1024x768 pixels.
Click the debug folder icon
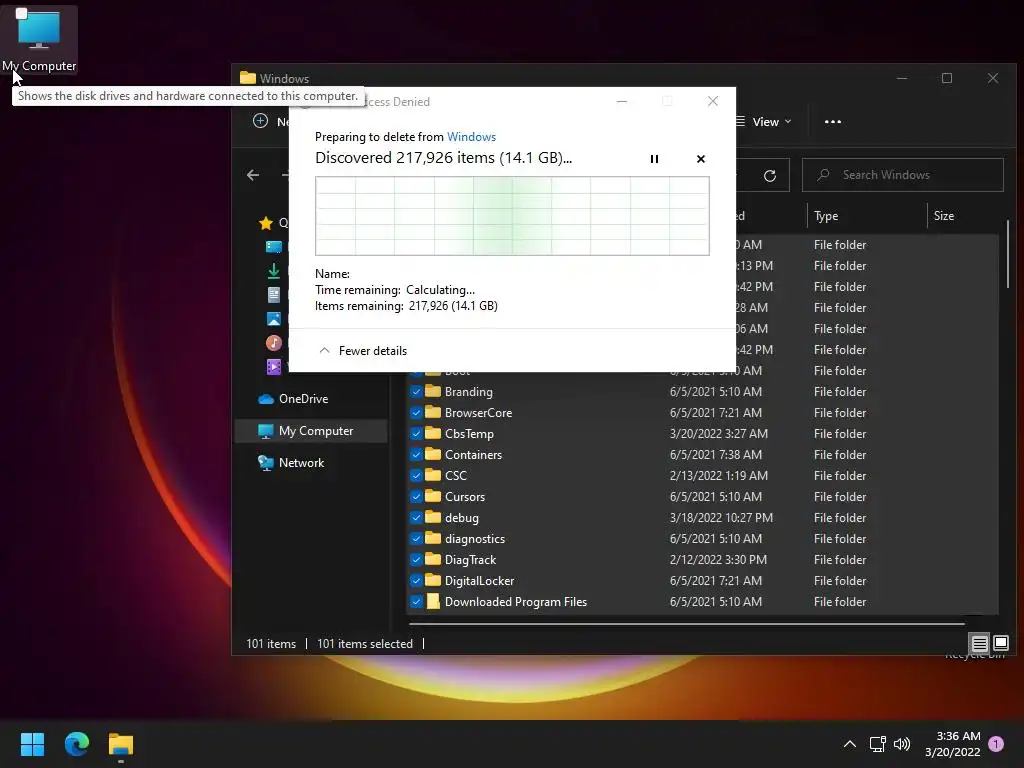coord(433,517)
